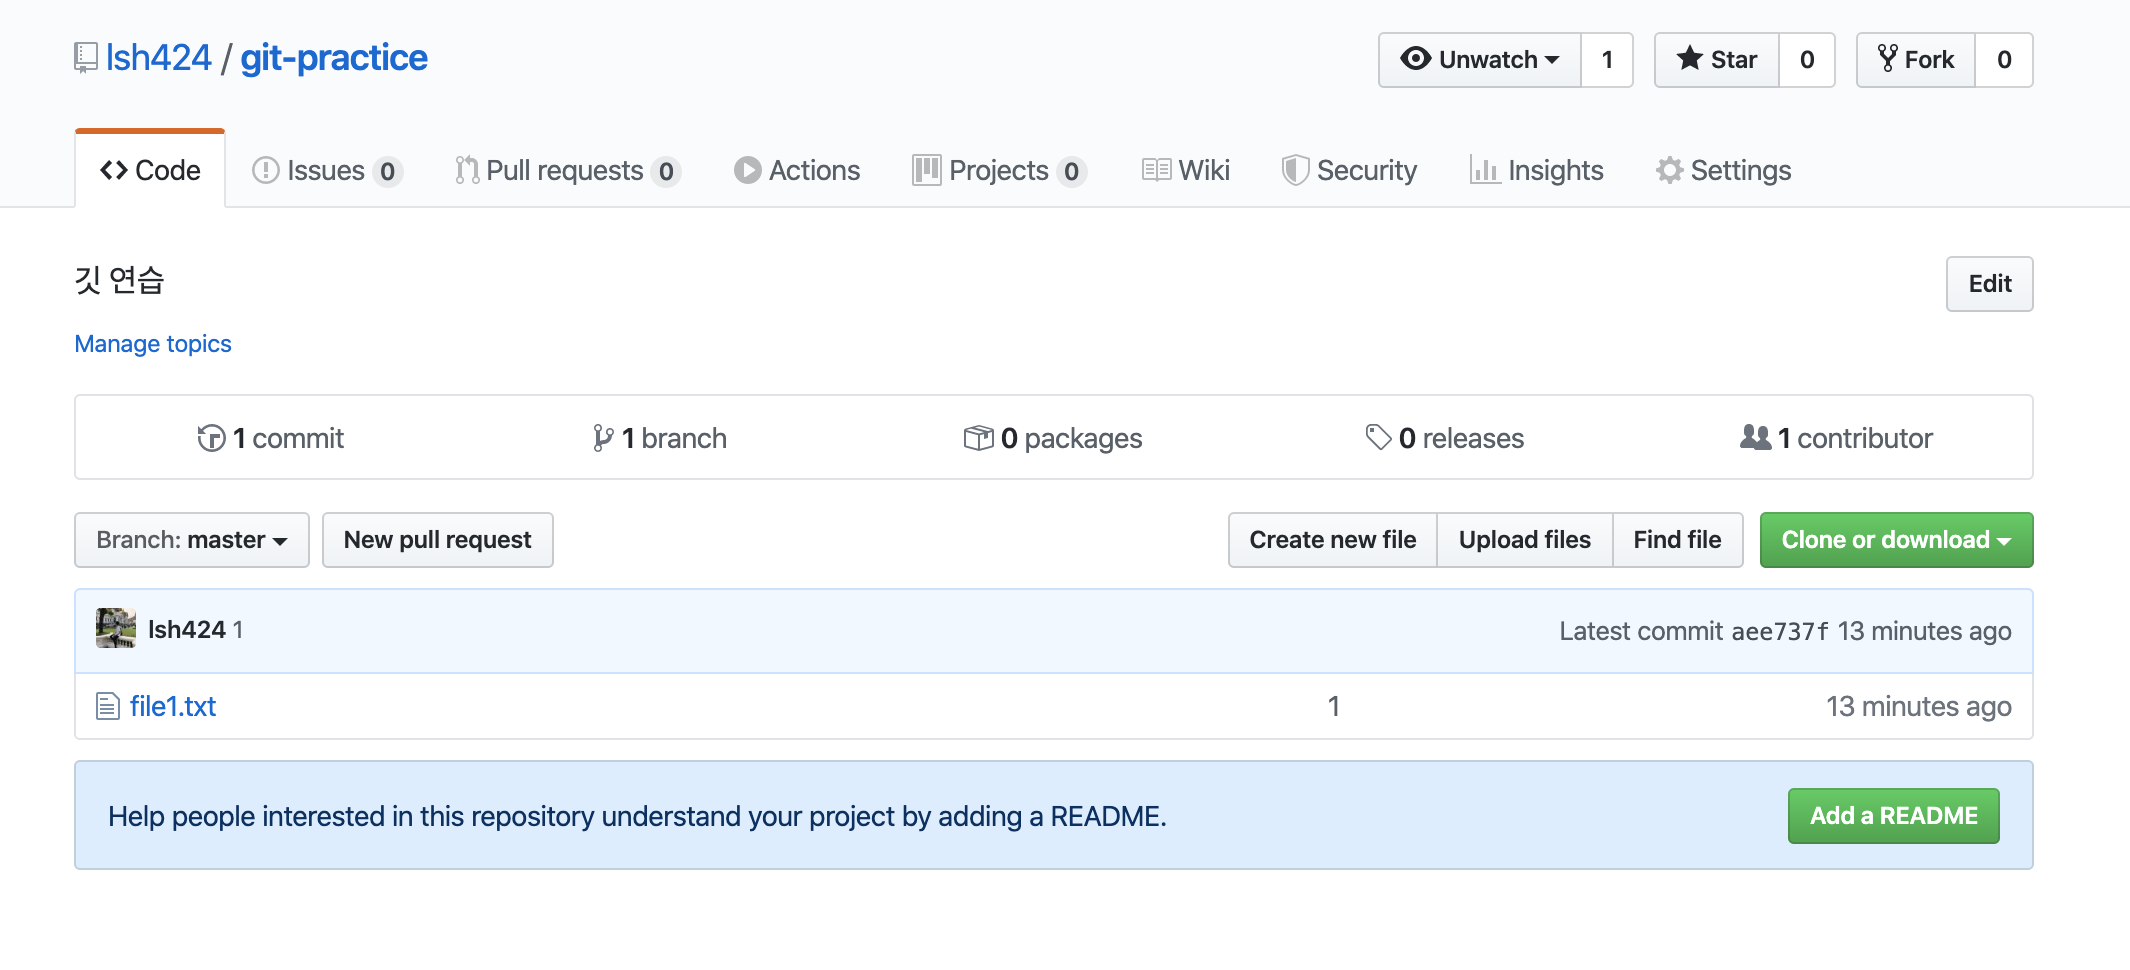This screenshot has height=970, width=2130.
Task: View the 1 branch list
Action: point(659,438)
